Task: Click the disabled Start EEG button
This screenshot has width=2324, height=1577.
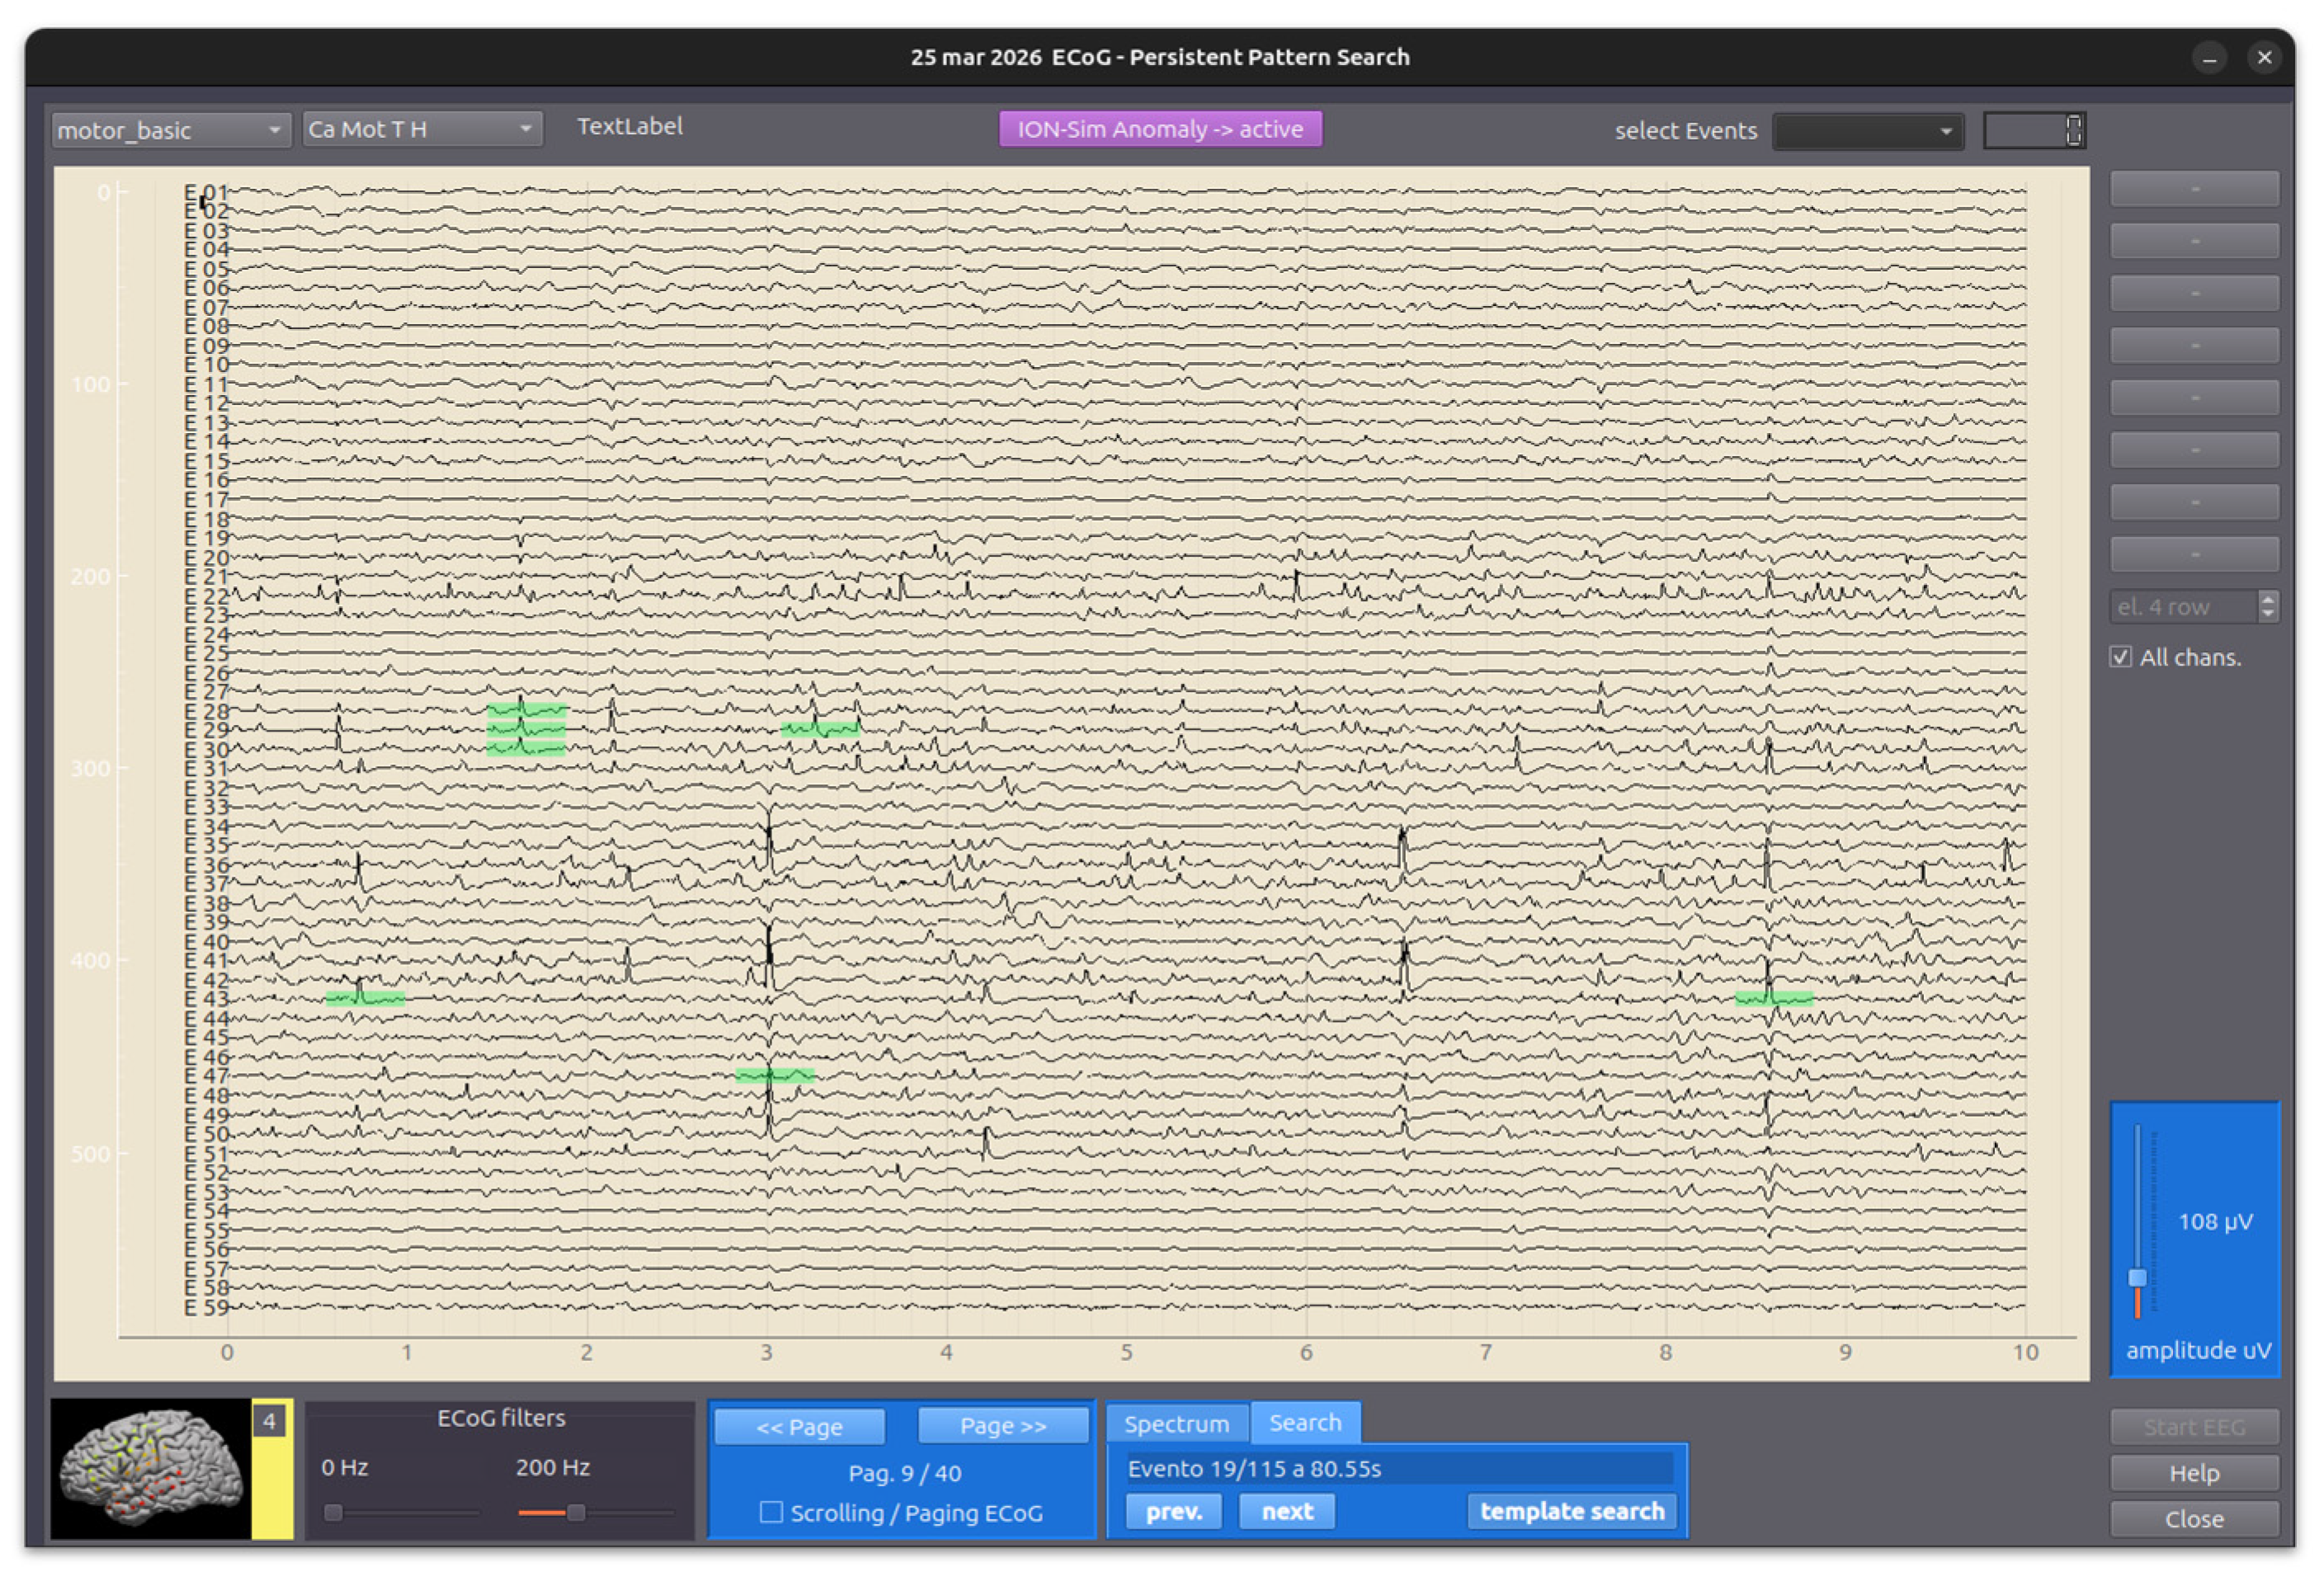Action: click(2194, 1427)
